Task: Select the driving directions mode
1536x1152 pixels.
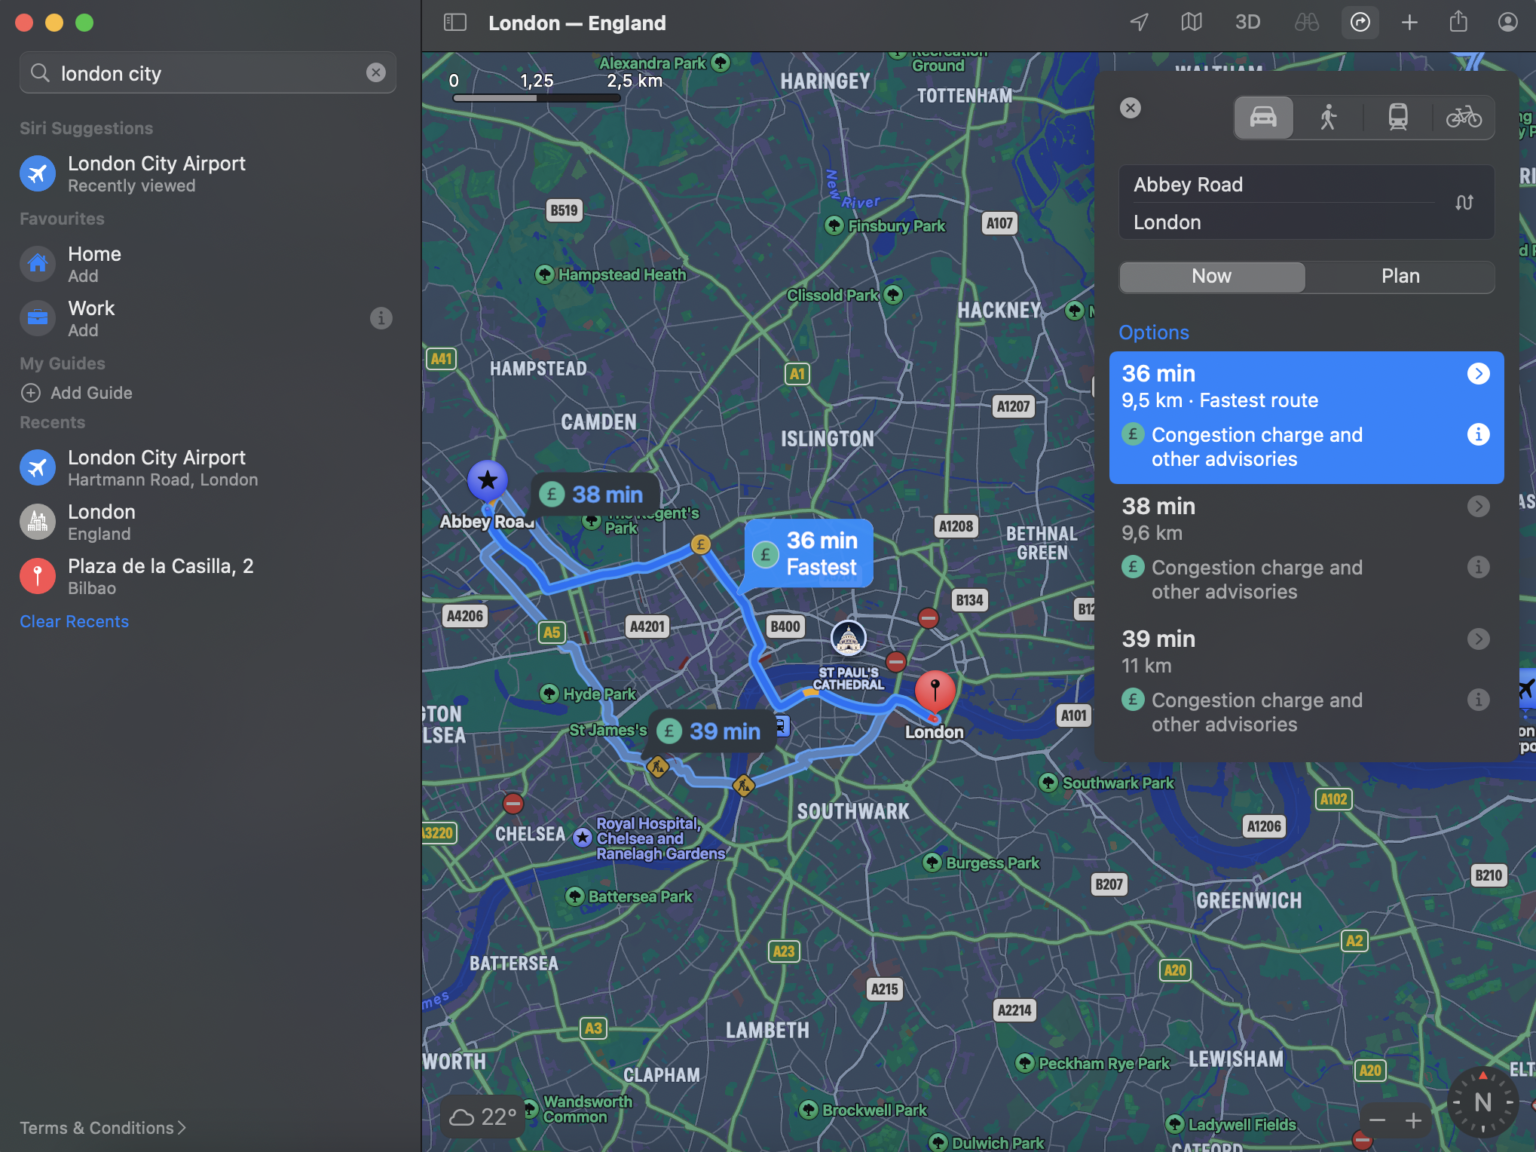Action: click(x=1263, y=117)
